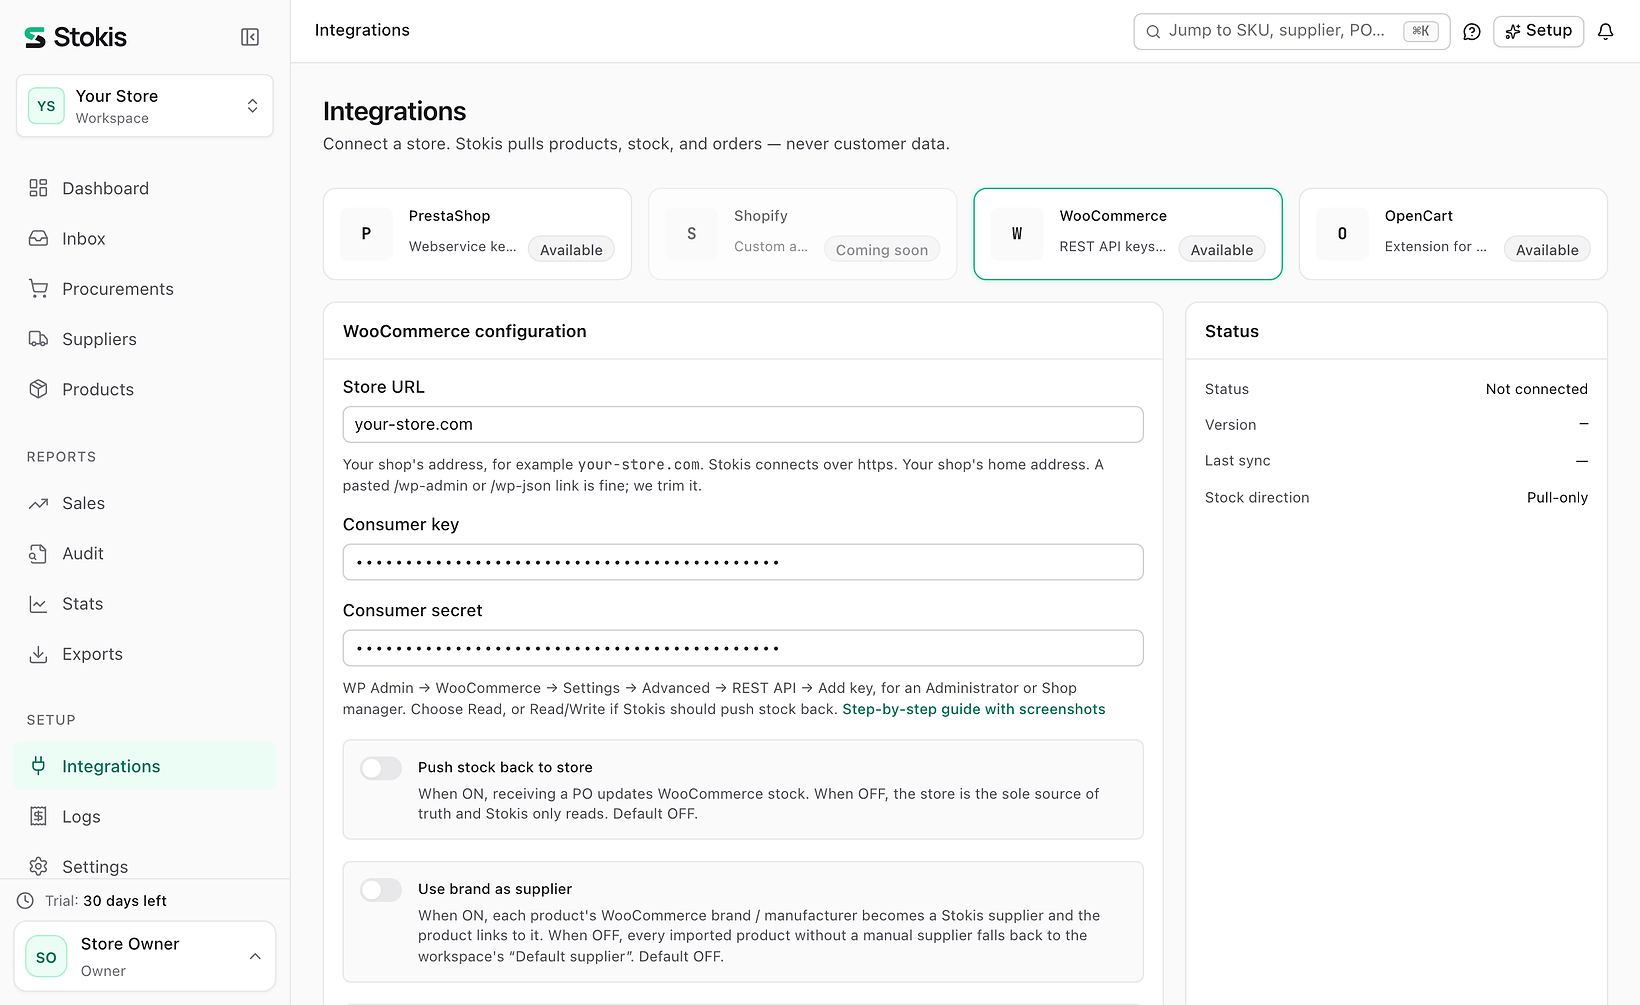Open Settings gear icon
This screenshot has height=1005, width=1640.
point(38,866)
